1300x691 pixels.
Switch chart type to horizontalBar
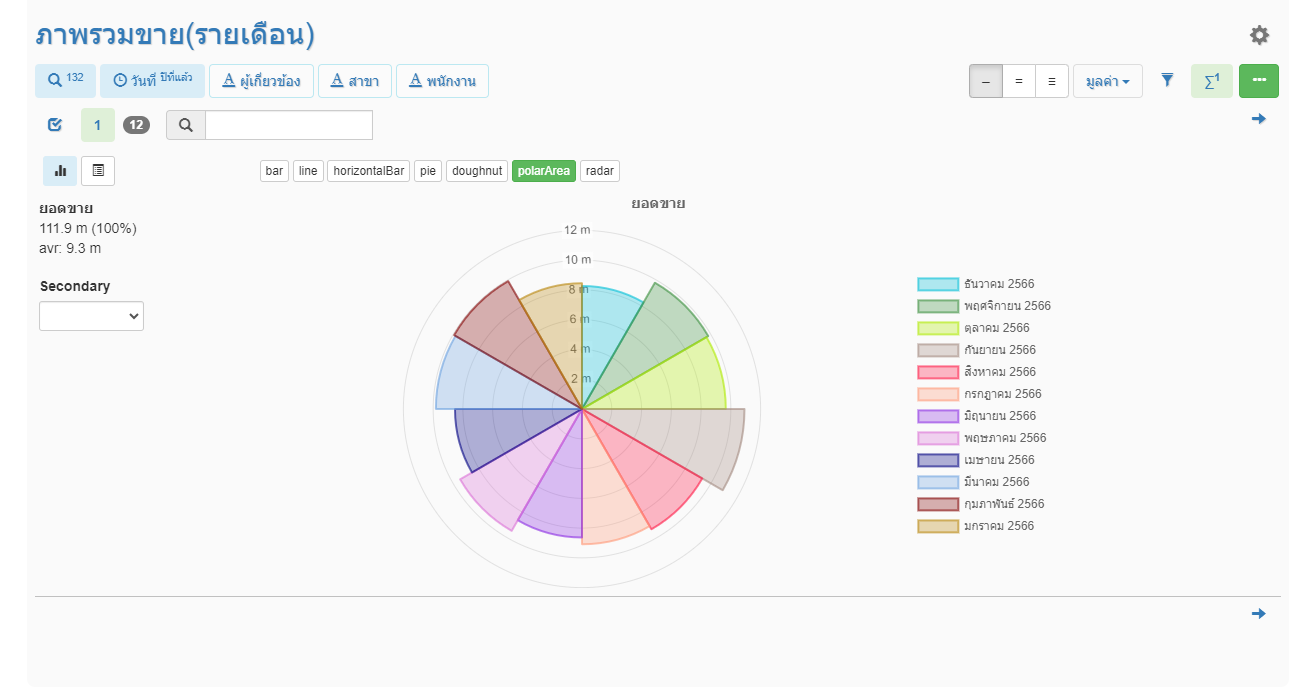[x=369, y=171]
